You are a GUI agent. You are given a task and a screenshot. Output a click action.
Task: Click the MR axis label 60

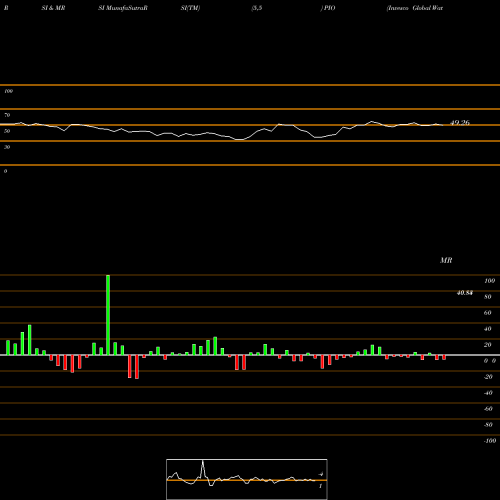coord(488,313)
